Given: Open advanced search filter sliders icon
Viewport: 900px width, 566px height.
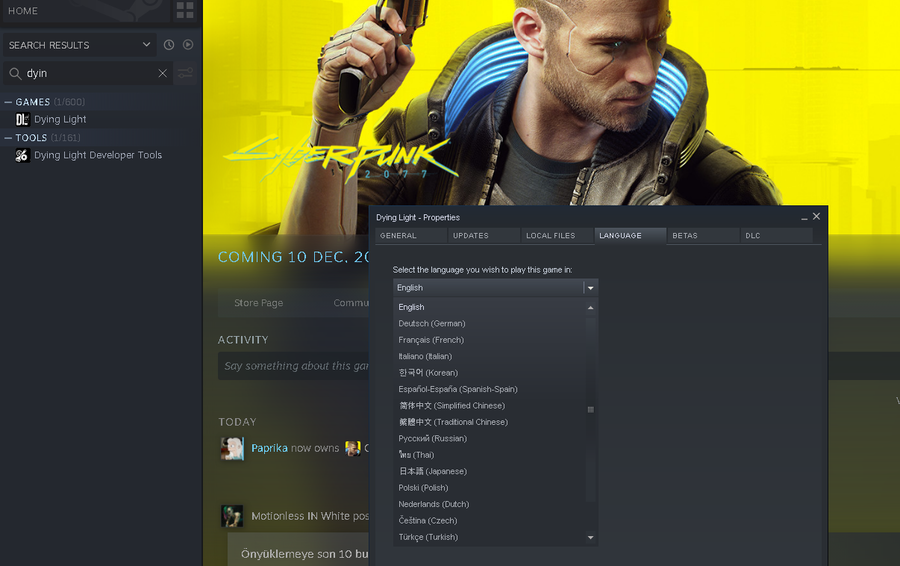Looking at the screenshot, I should click(185, 73).
